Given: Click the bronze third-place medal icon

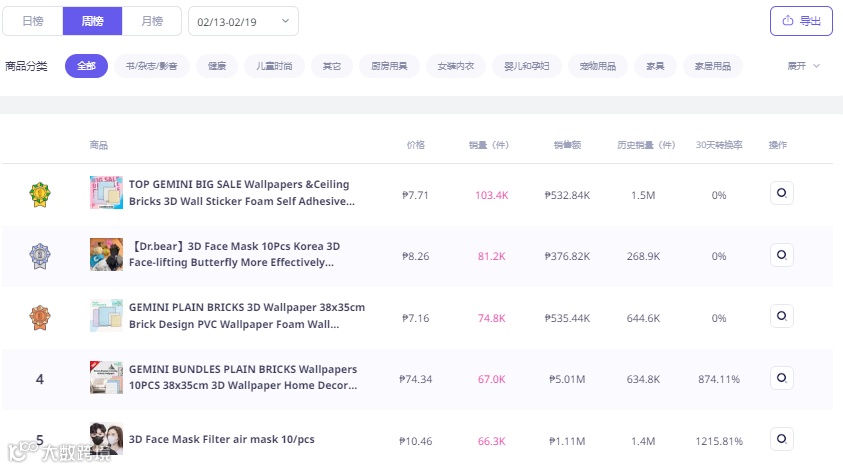Looking at the screenshot, I should tap(39, 318).
